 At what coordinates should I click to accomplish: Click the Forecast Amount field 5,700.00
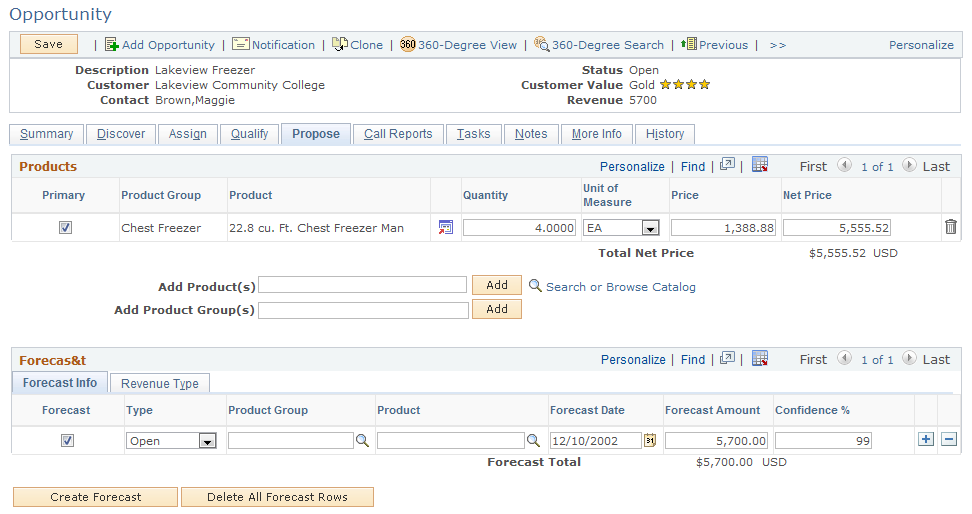(x=716, y=441)
